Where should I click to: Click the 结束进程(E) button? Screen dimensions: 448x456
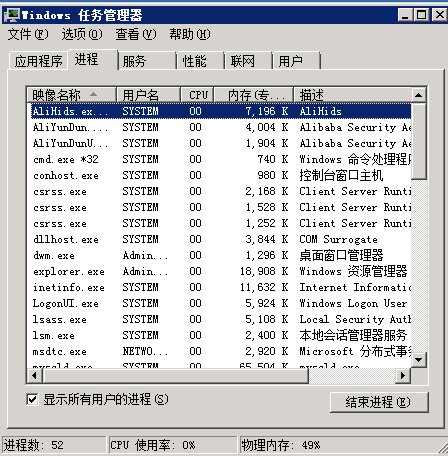(x=379, y=402)
